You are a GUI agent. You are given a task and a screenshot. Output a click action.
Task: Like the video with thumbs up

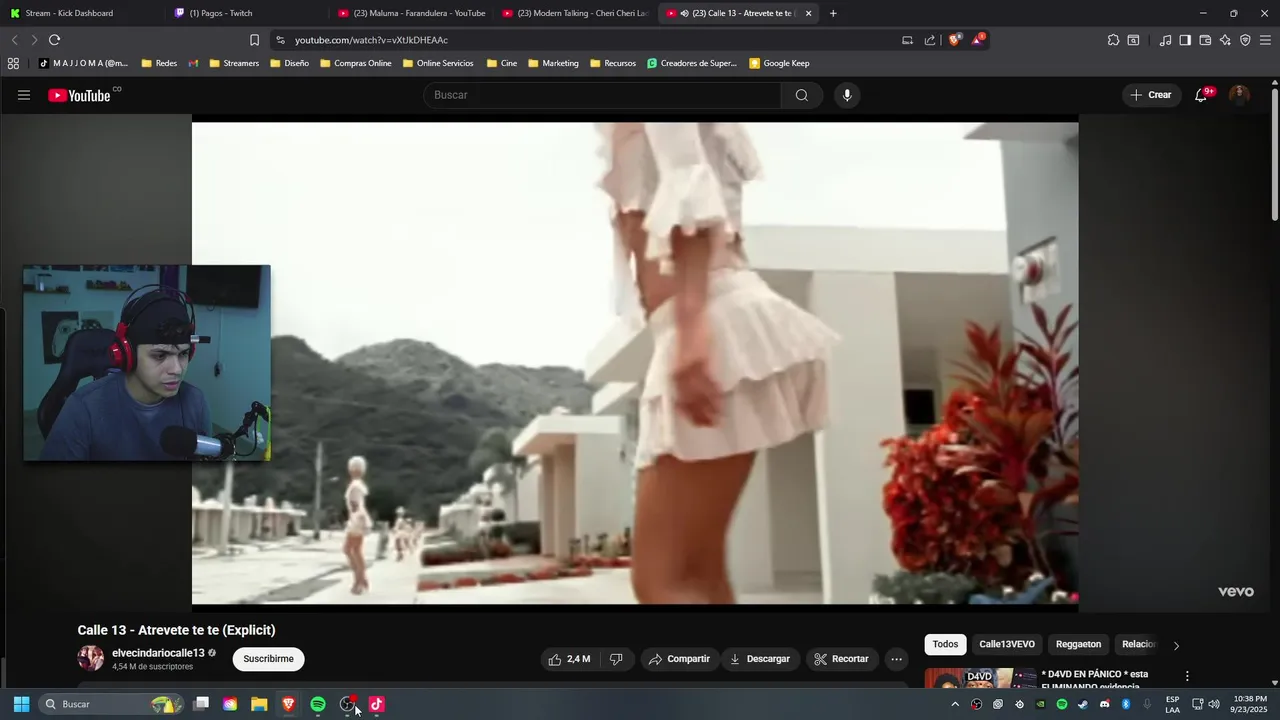coord(568,659)
